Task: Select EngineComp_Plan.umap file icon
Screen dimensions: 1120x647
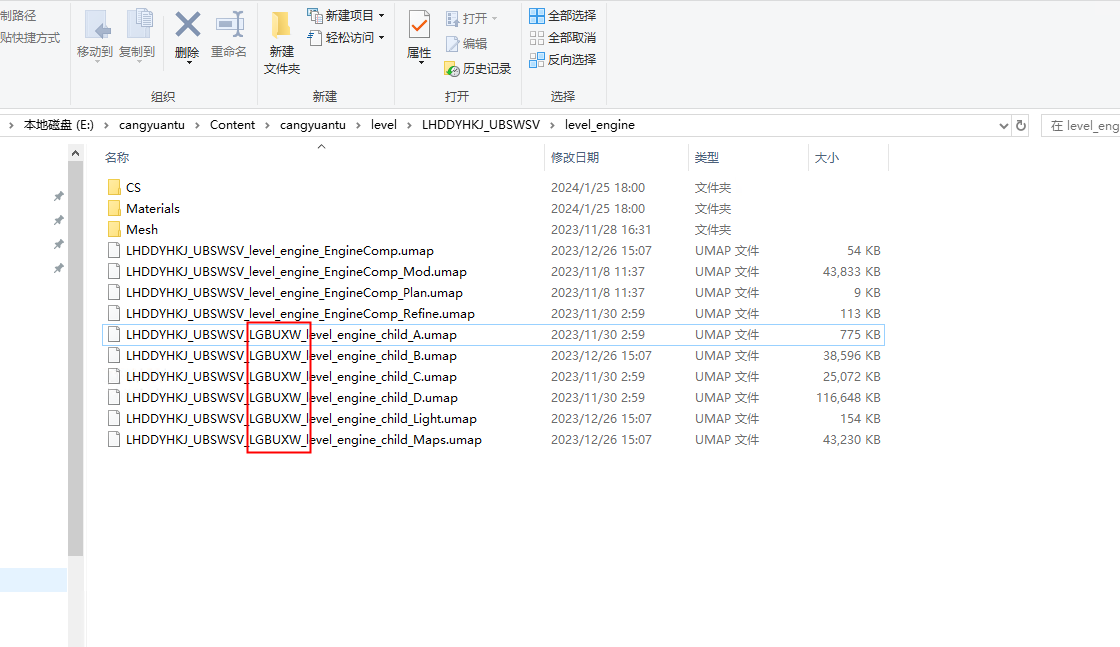Action: click(x=114, y=293)
